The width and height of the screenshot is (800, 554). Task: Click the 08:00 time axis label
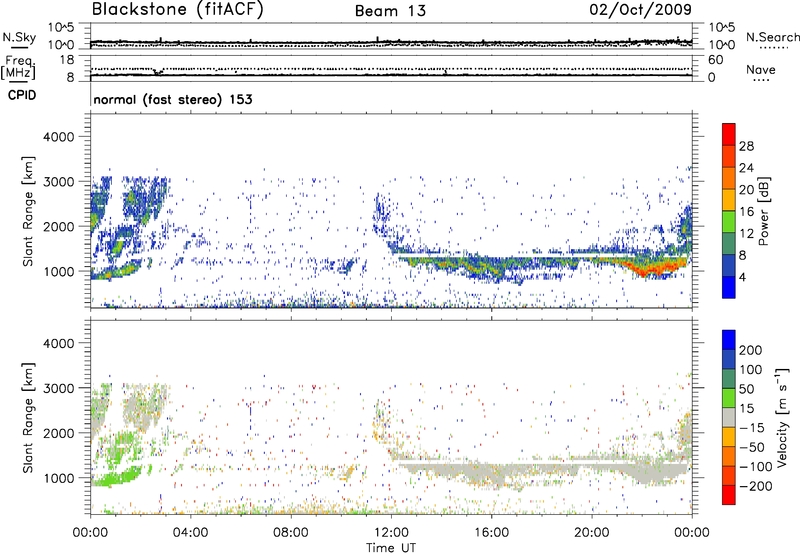(x=291, y=533)
